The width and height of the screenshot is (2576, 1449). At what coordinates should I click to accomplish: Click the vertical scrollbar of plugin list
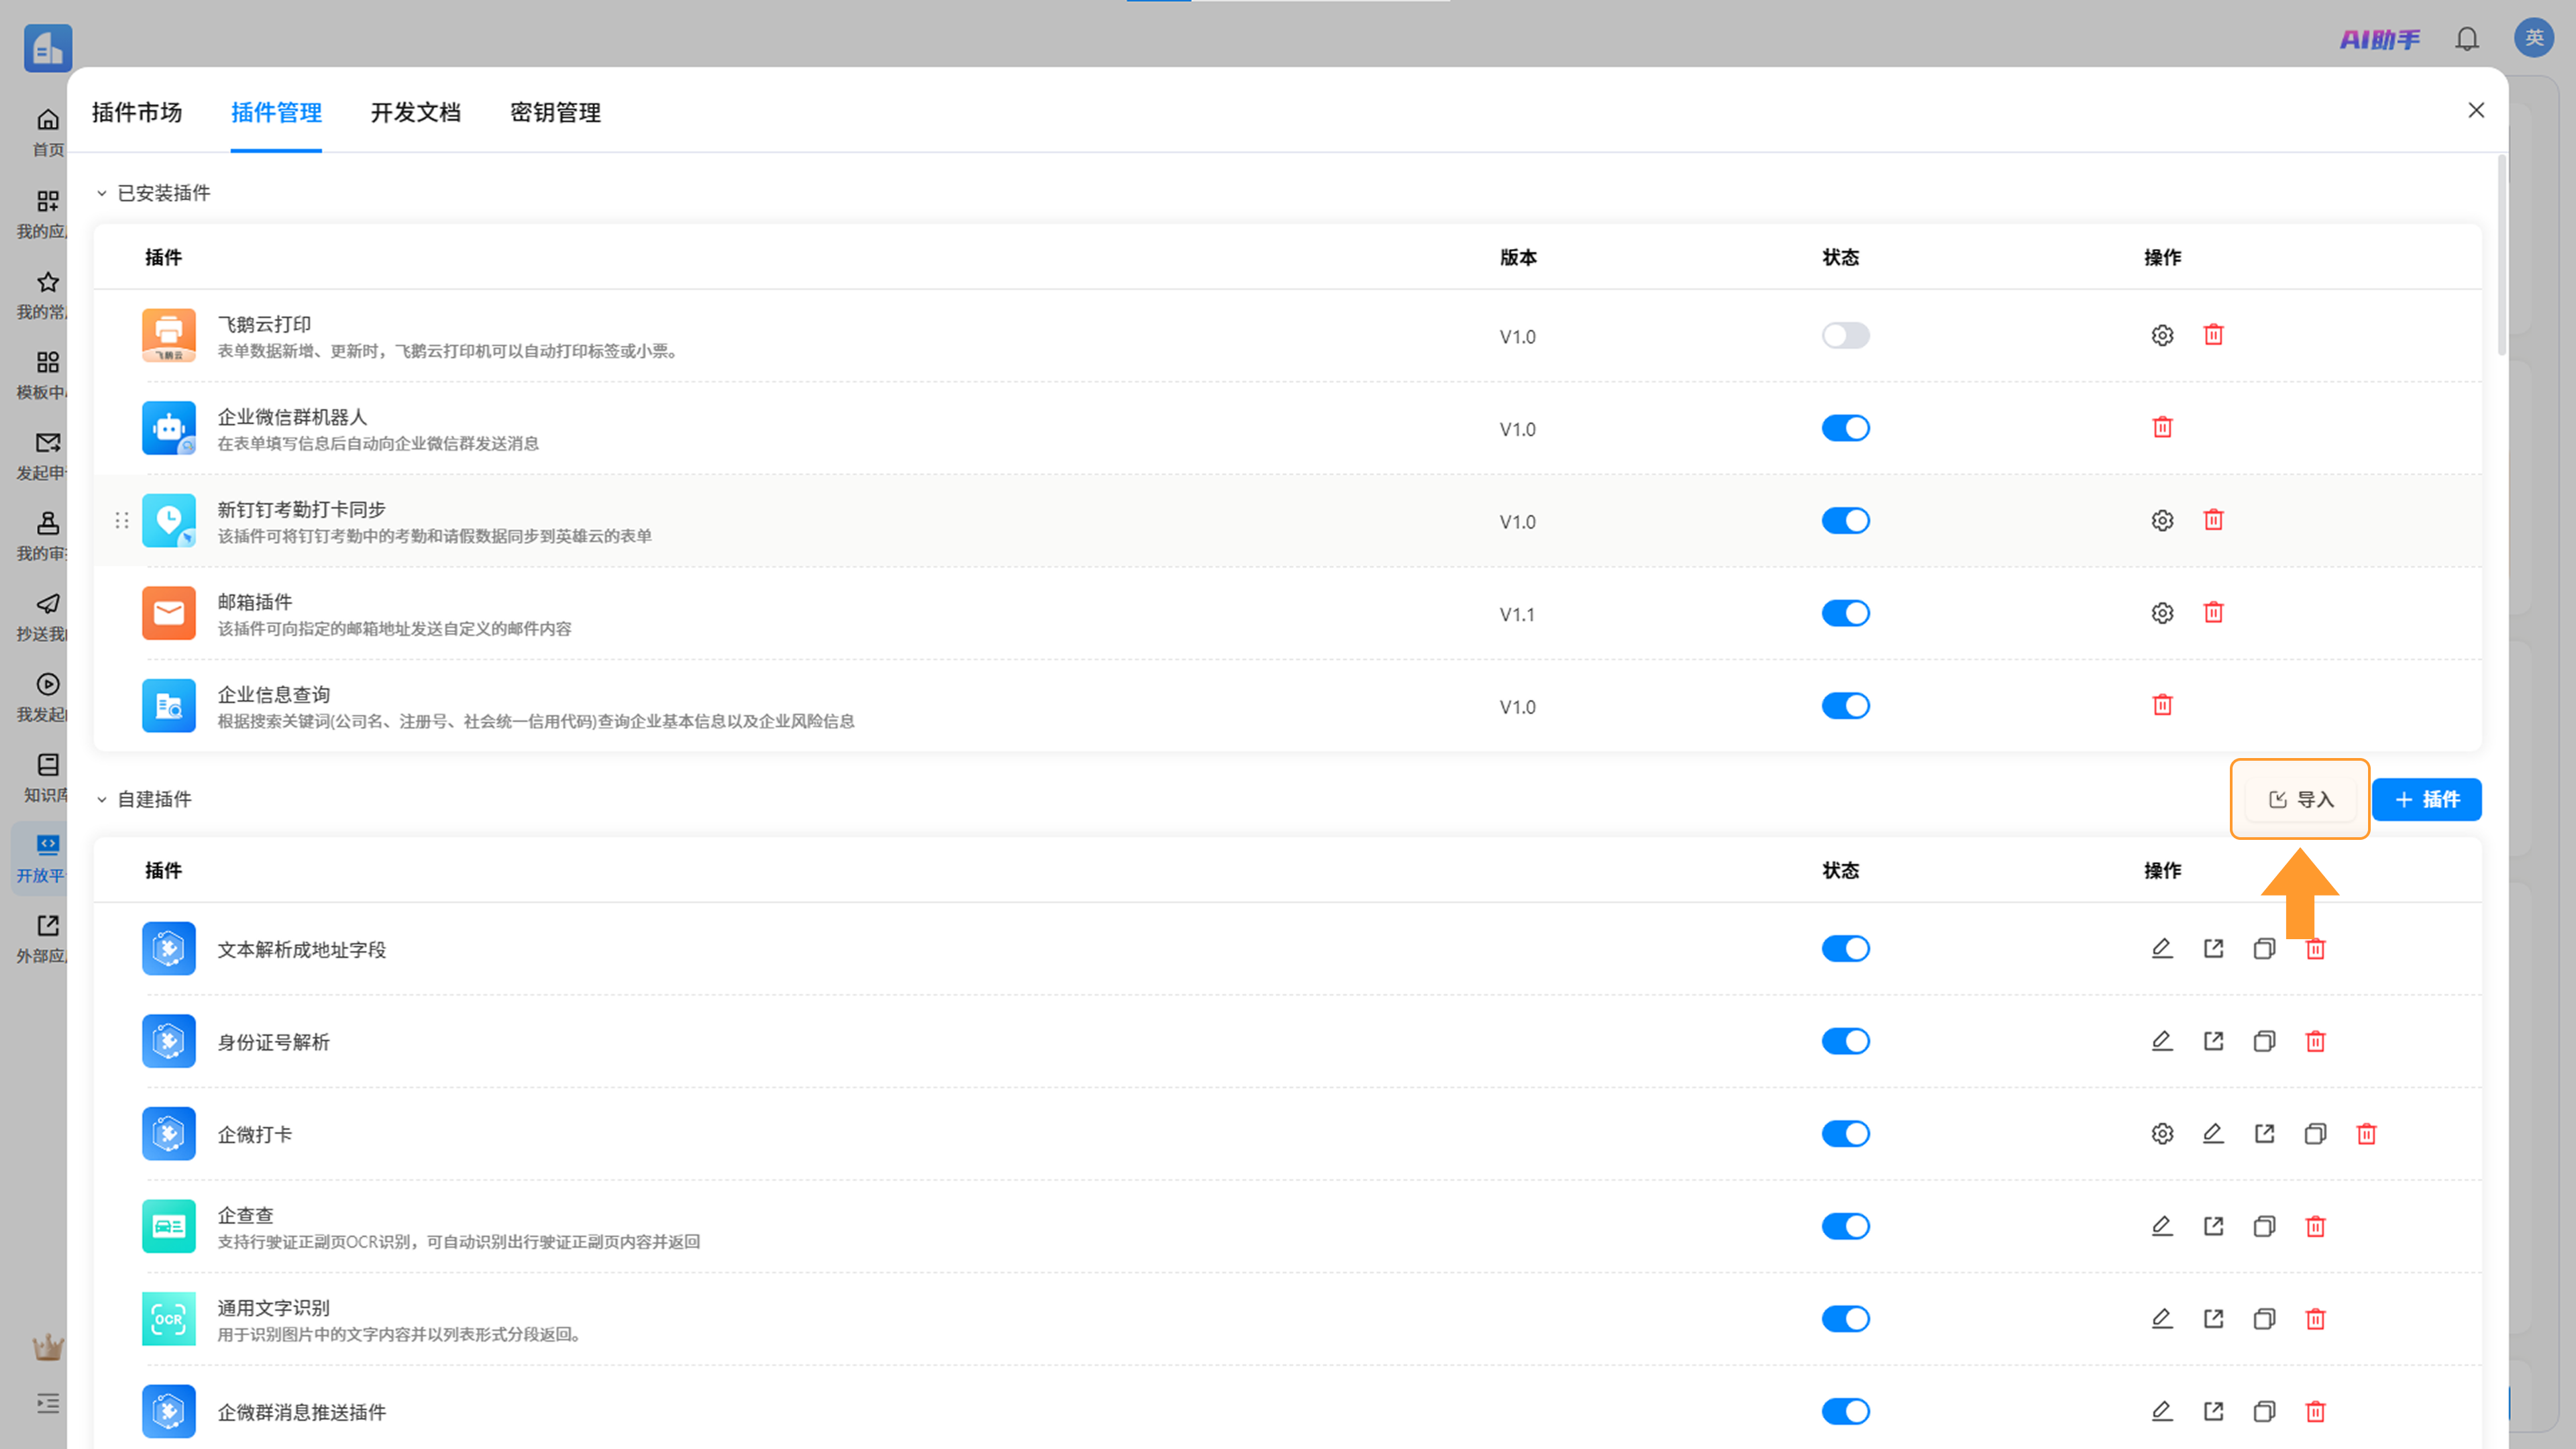click(2501, 255)
